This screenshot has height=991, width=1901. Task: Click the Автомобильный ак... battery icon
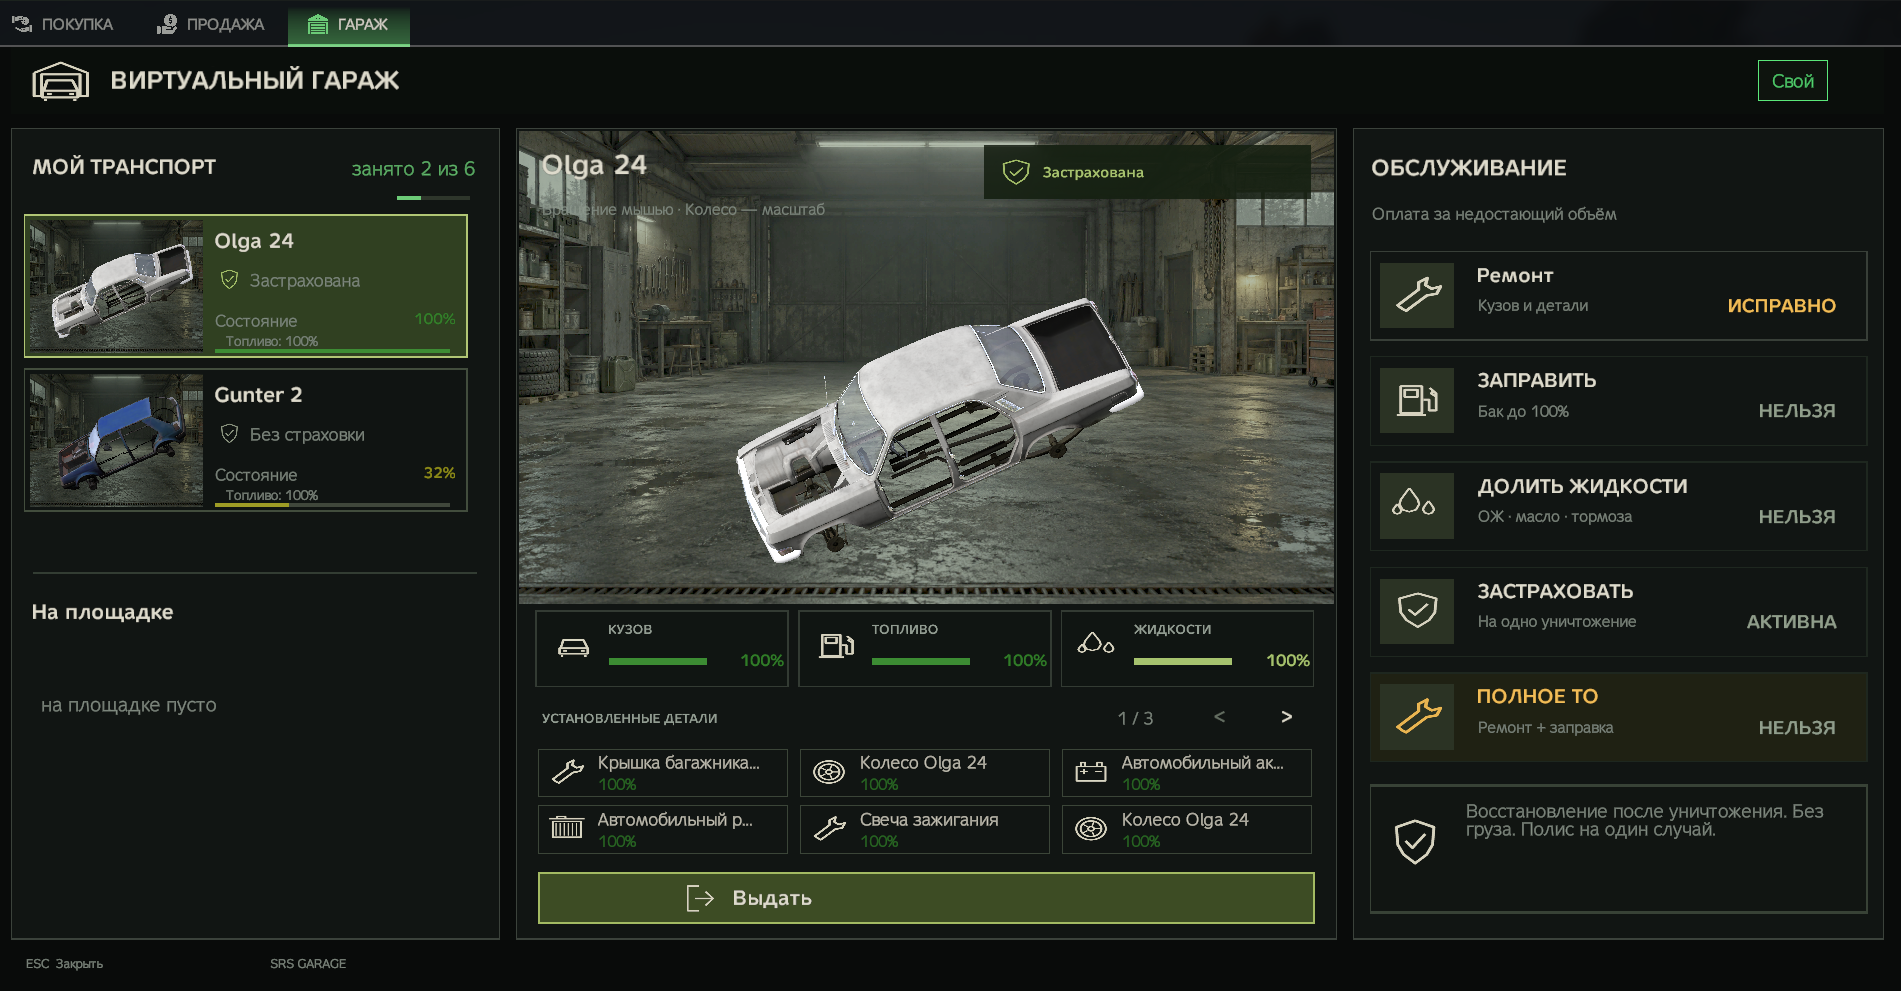coord(1091,772)
